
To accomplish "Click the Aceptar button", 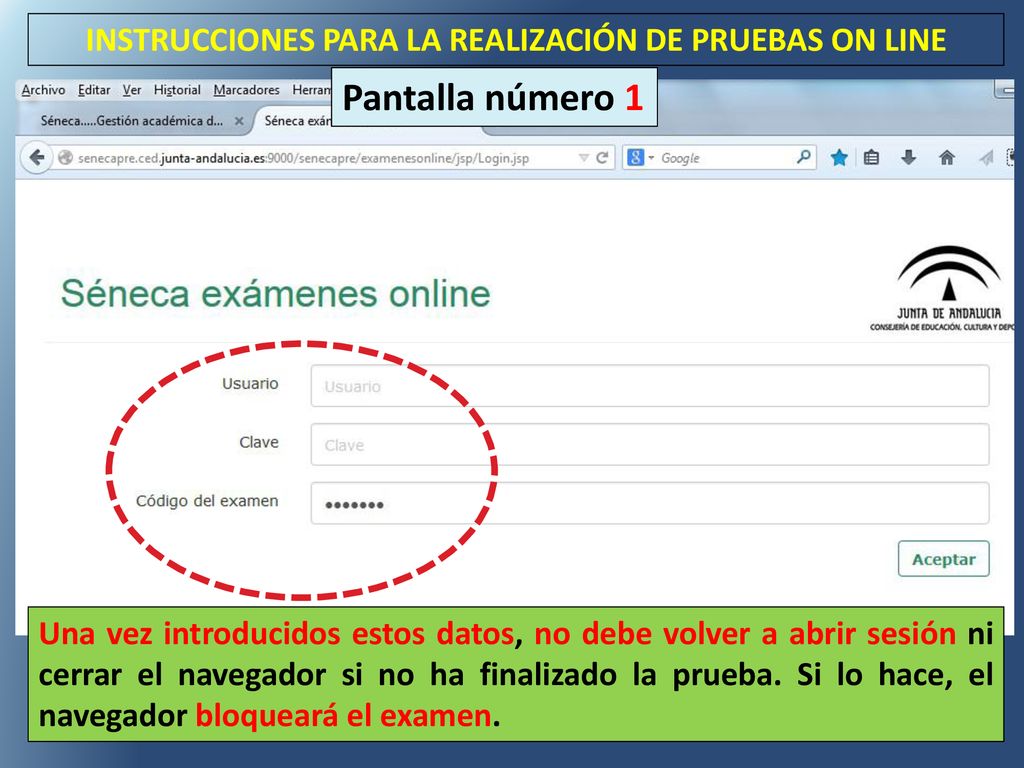I will click(x=944, y=559).
